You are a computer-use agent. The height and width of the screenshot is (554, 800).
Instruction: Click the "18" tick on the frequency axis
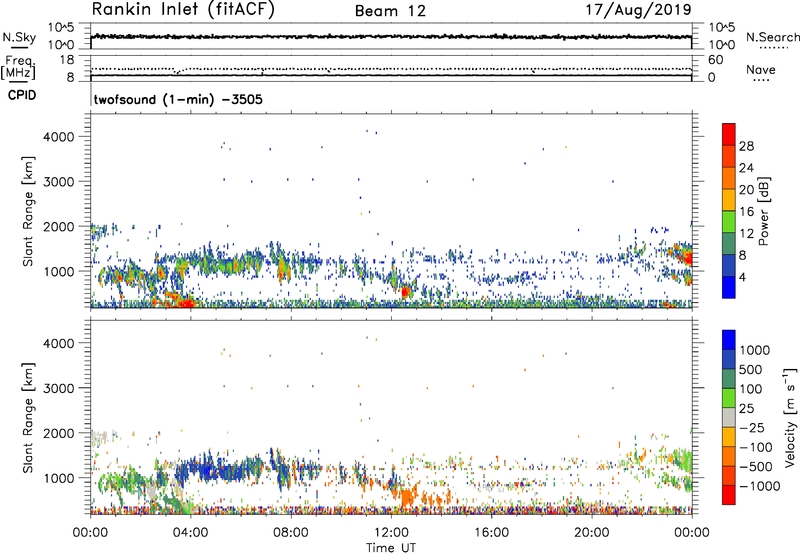click(67, 60)
